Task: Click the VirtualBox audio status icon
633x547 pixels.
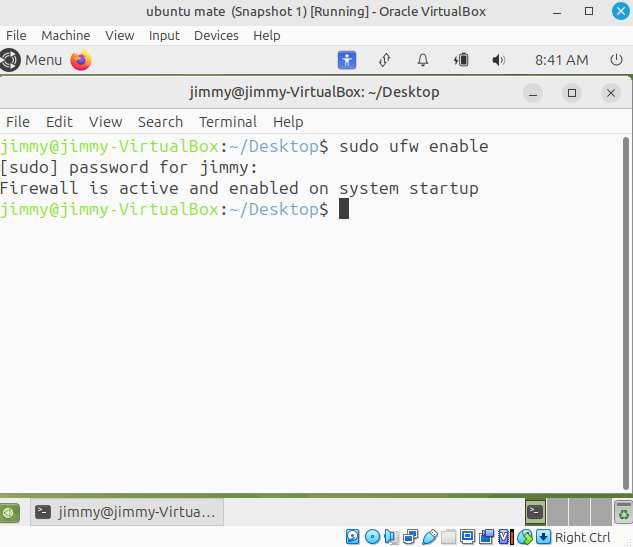Action: click(x=392, y=537)
